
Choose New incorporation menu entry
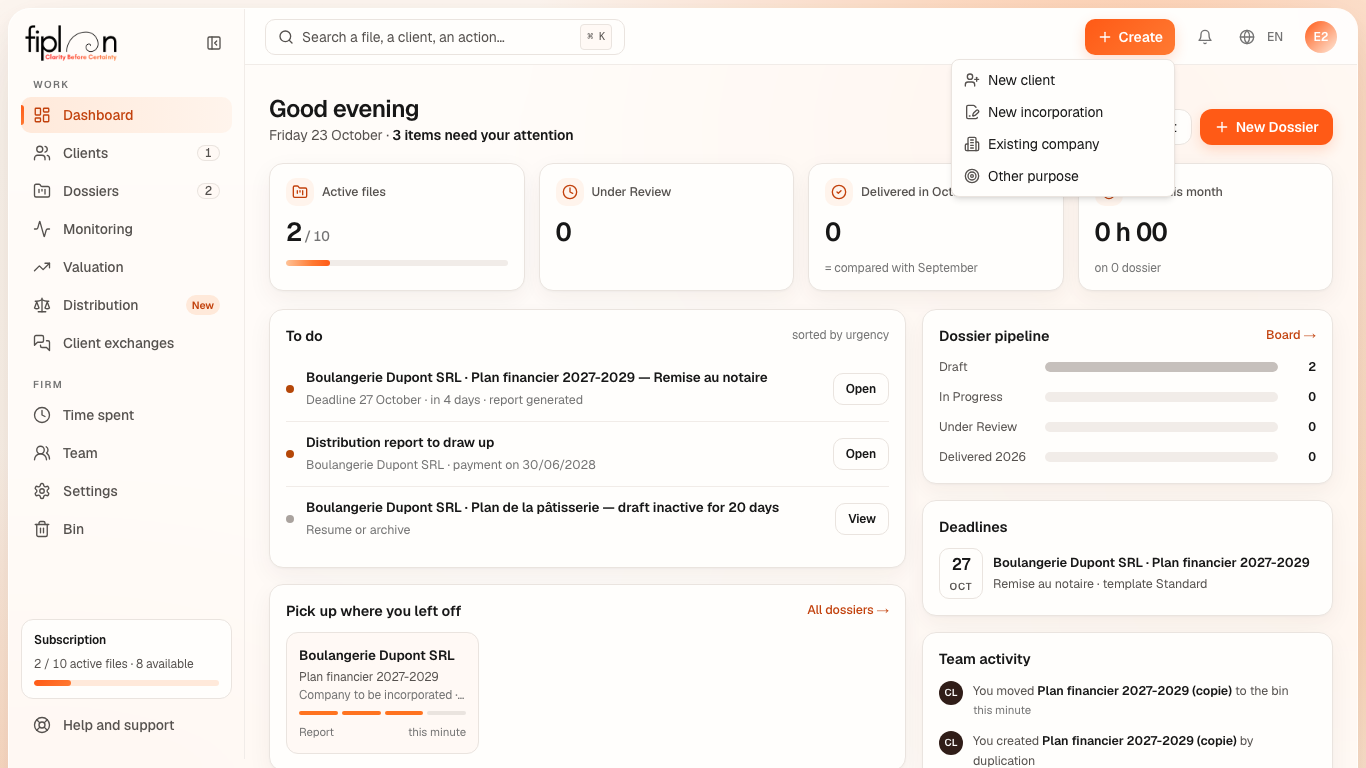(x=1063, y=112)
